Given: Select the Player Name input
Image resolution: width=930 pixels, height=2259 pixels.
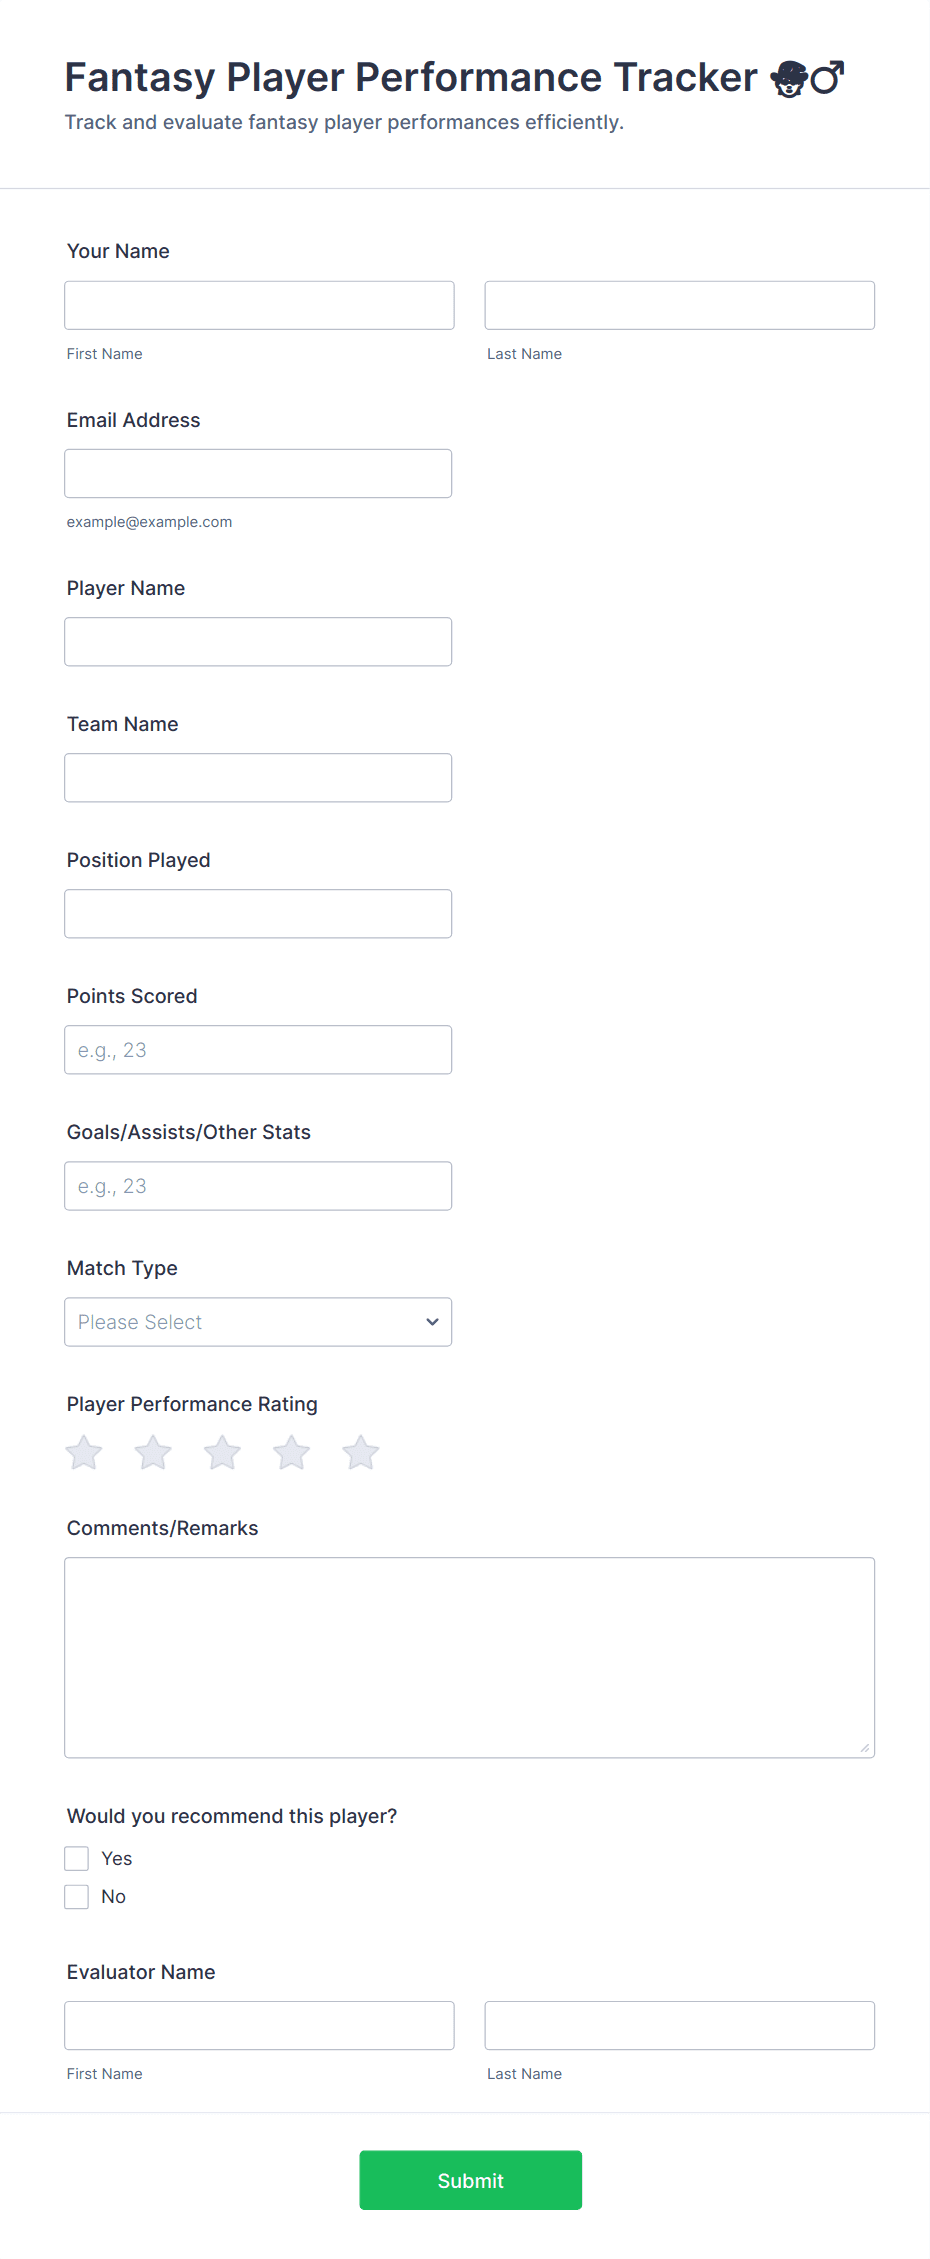Looking at the screenshot, I should coord(258,641).
